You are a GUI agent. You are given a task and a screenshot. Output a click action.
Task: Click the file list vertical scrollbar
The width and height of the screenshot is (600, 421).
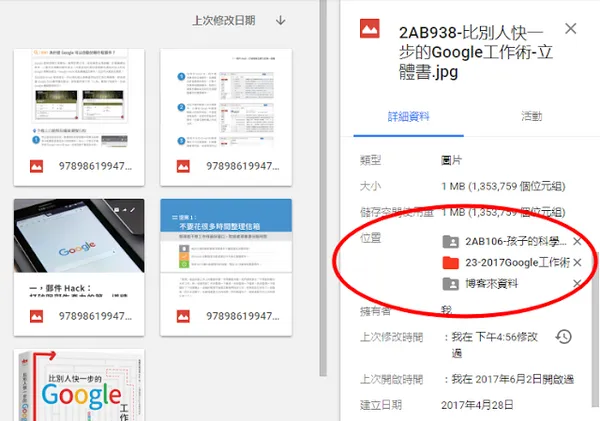pos(323,188)
